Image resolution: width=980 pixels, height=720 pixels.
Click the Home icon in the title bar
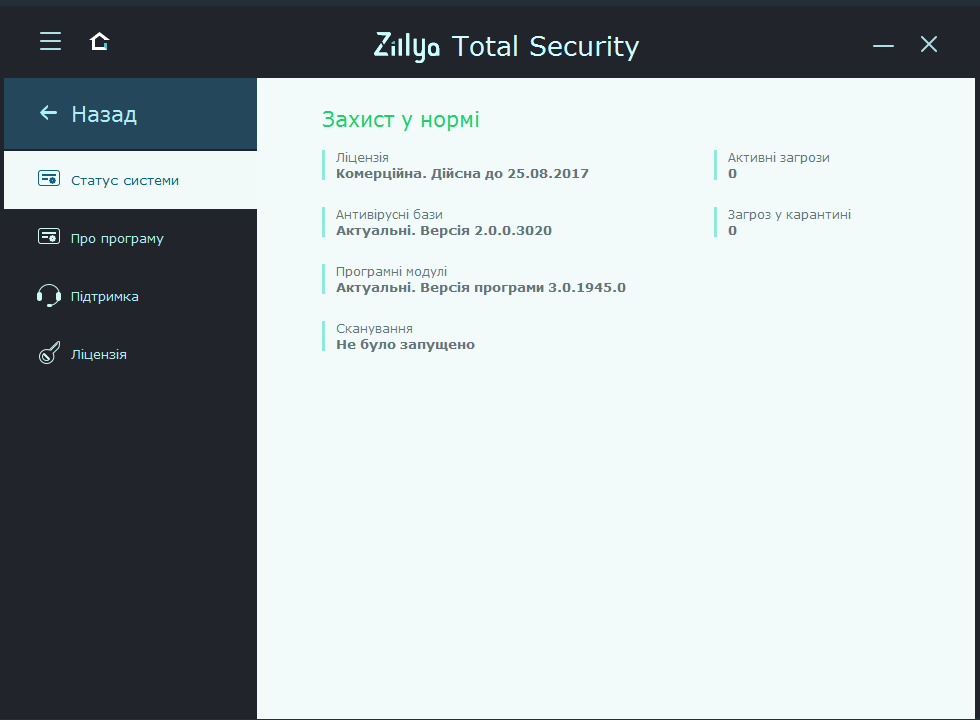(x=99, y=42)
